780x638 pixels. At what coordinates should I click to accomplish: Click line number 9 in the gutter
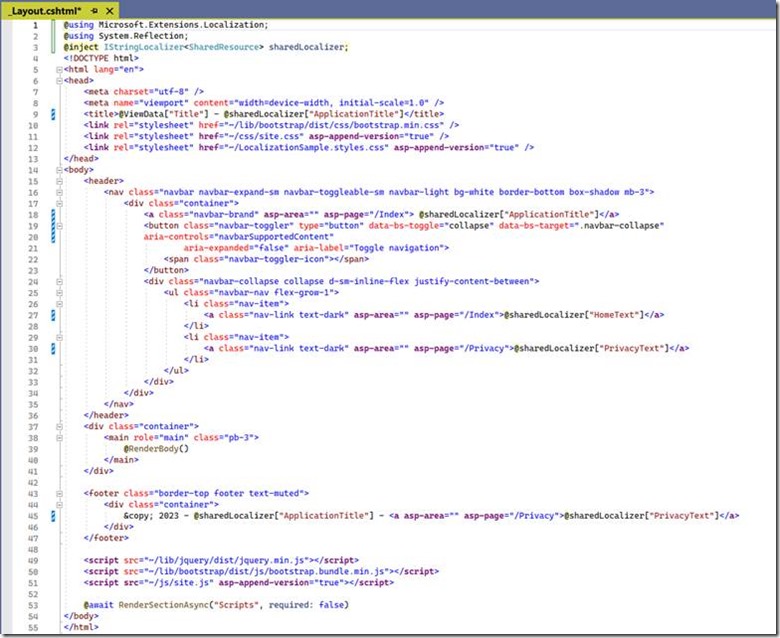pos(35,114)
